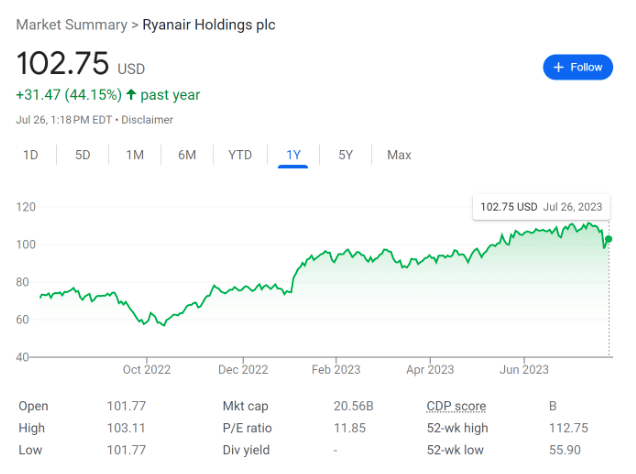The image size is (636, 474).
Task: Click the green up arrow icon
Action: [x=131, y=95]
